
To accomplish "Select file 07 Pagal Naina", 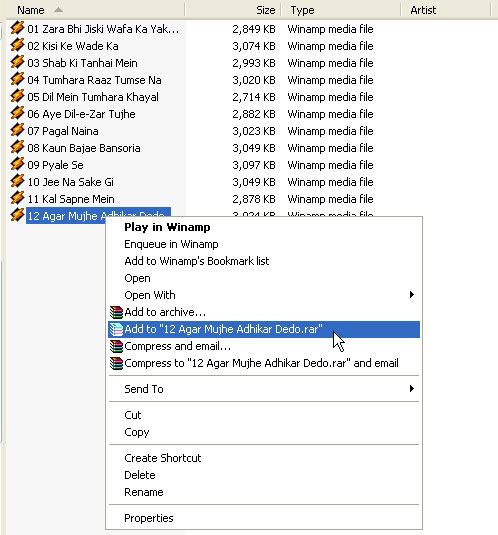I will coord(63,131).
